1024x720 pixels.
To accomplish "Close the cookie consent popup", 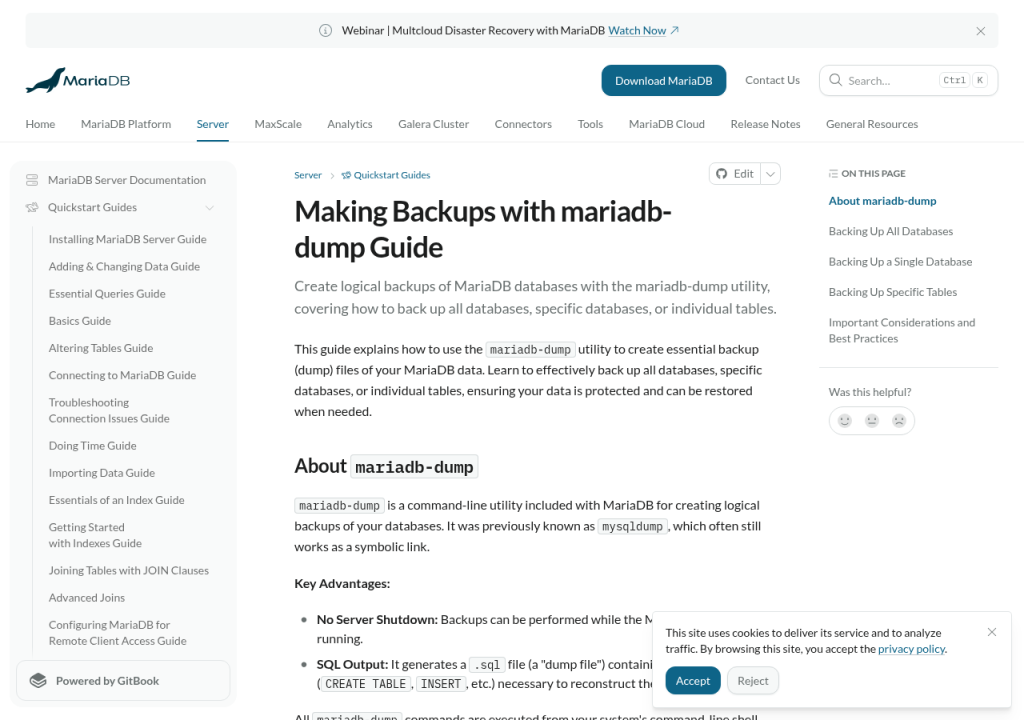I will pyautogui.click(x=992, y=632).
